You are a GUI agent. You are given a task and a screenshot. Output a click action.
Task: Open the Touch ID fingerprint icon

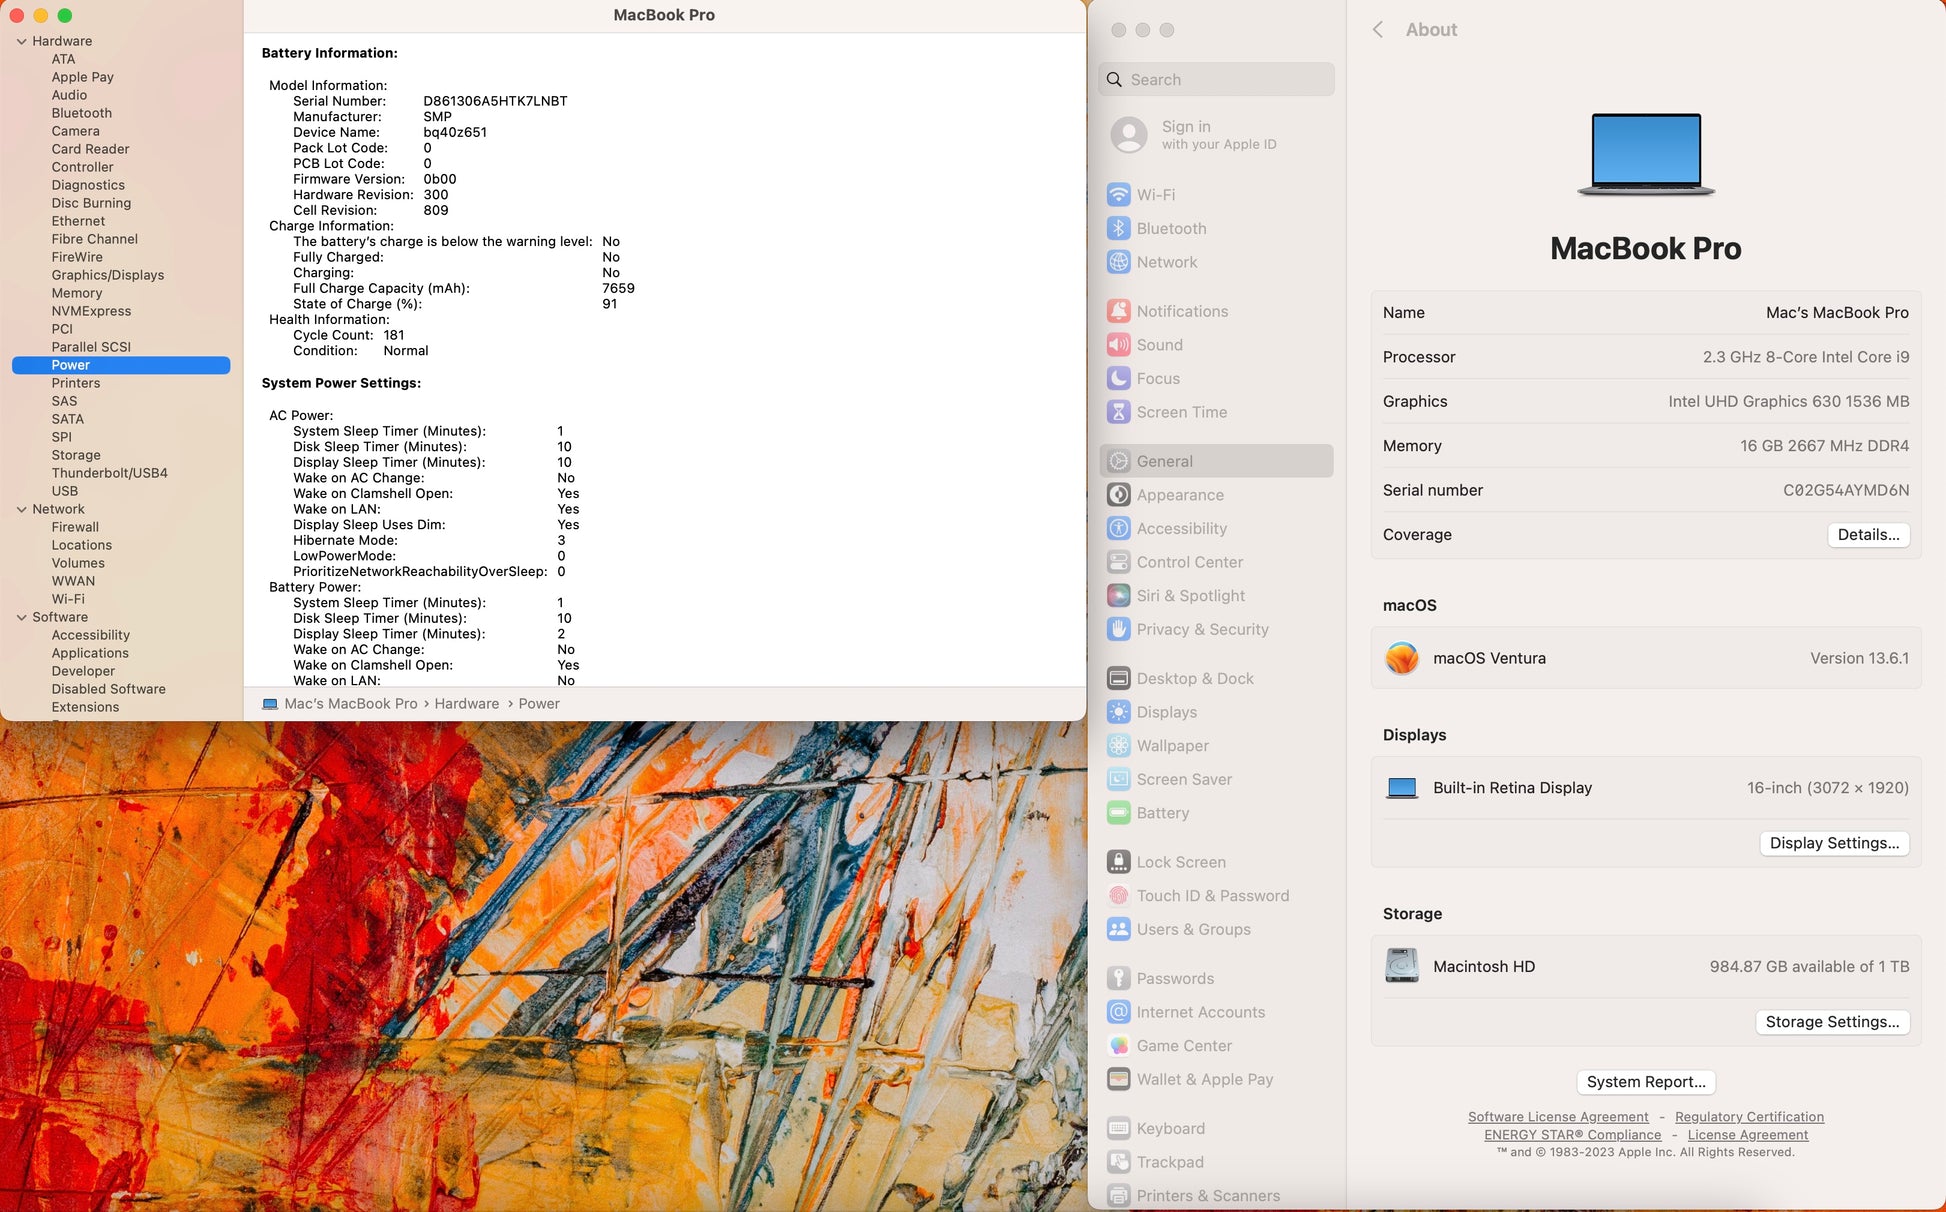1119,896
